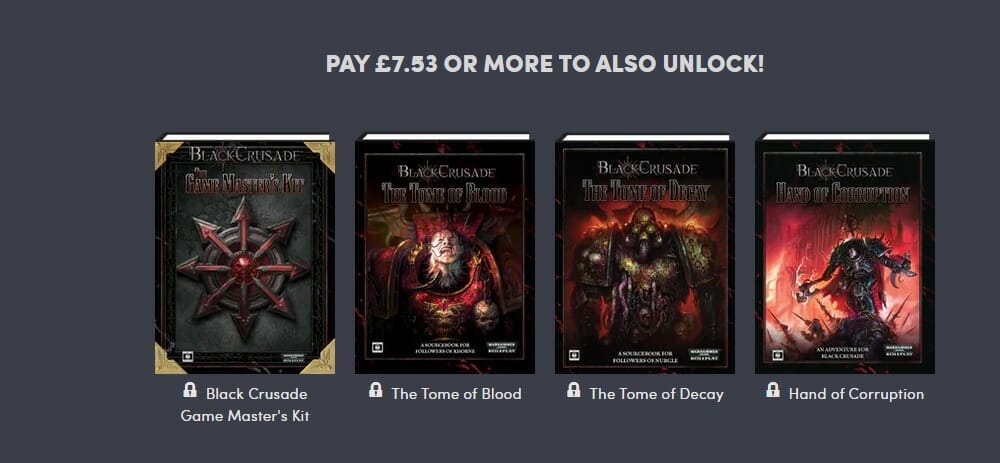This screenshot has width=1000, height=463.
Task: Click the padlock icon before Hand of Corruption
Action: point(773,390)
